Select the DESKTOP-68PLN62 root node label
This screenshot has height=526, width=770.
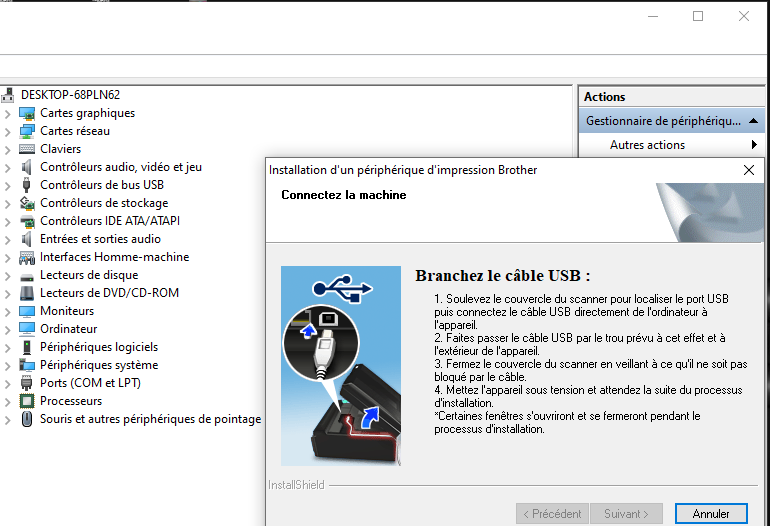pos(70,95)
